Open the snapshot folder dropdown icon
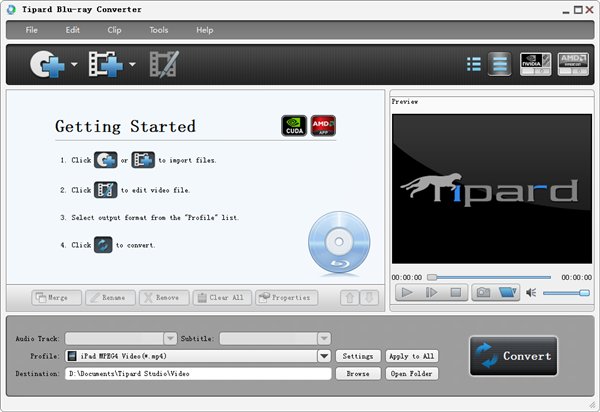600x412 pixels. click(x=508, y=293)
